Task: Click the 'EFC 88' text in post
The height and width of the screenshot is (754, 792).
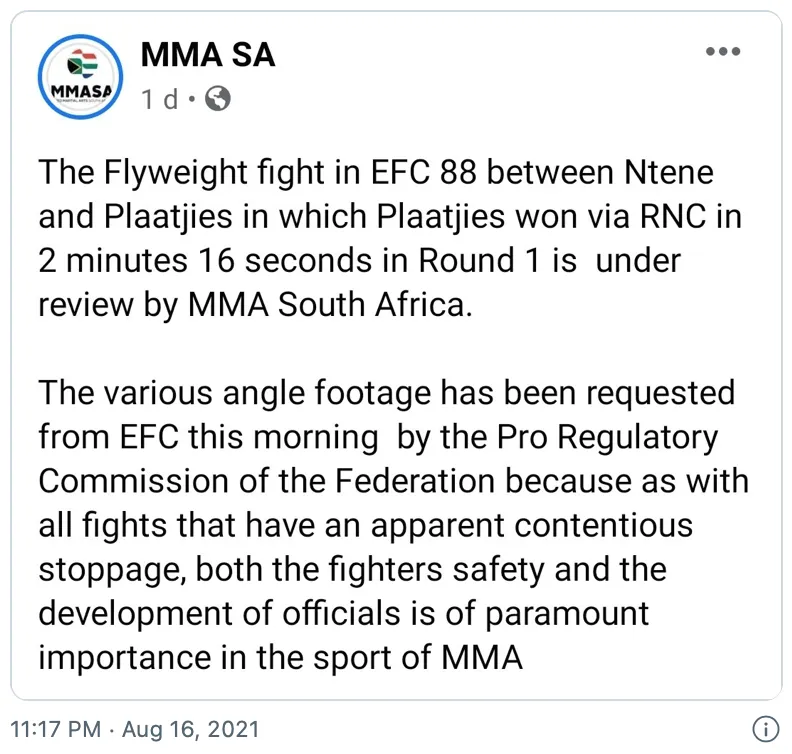Action: point(424,172)
